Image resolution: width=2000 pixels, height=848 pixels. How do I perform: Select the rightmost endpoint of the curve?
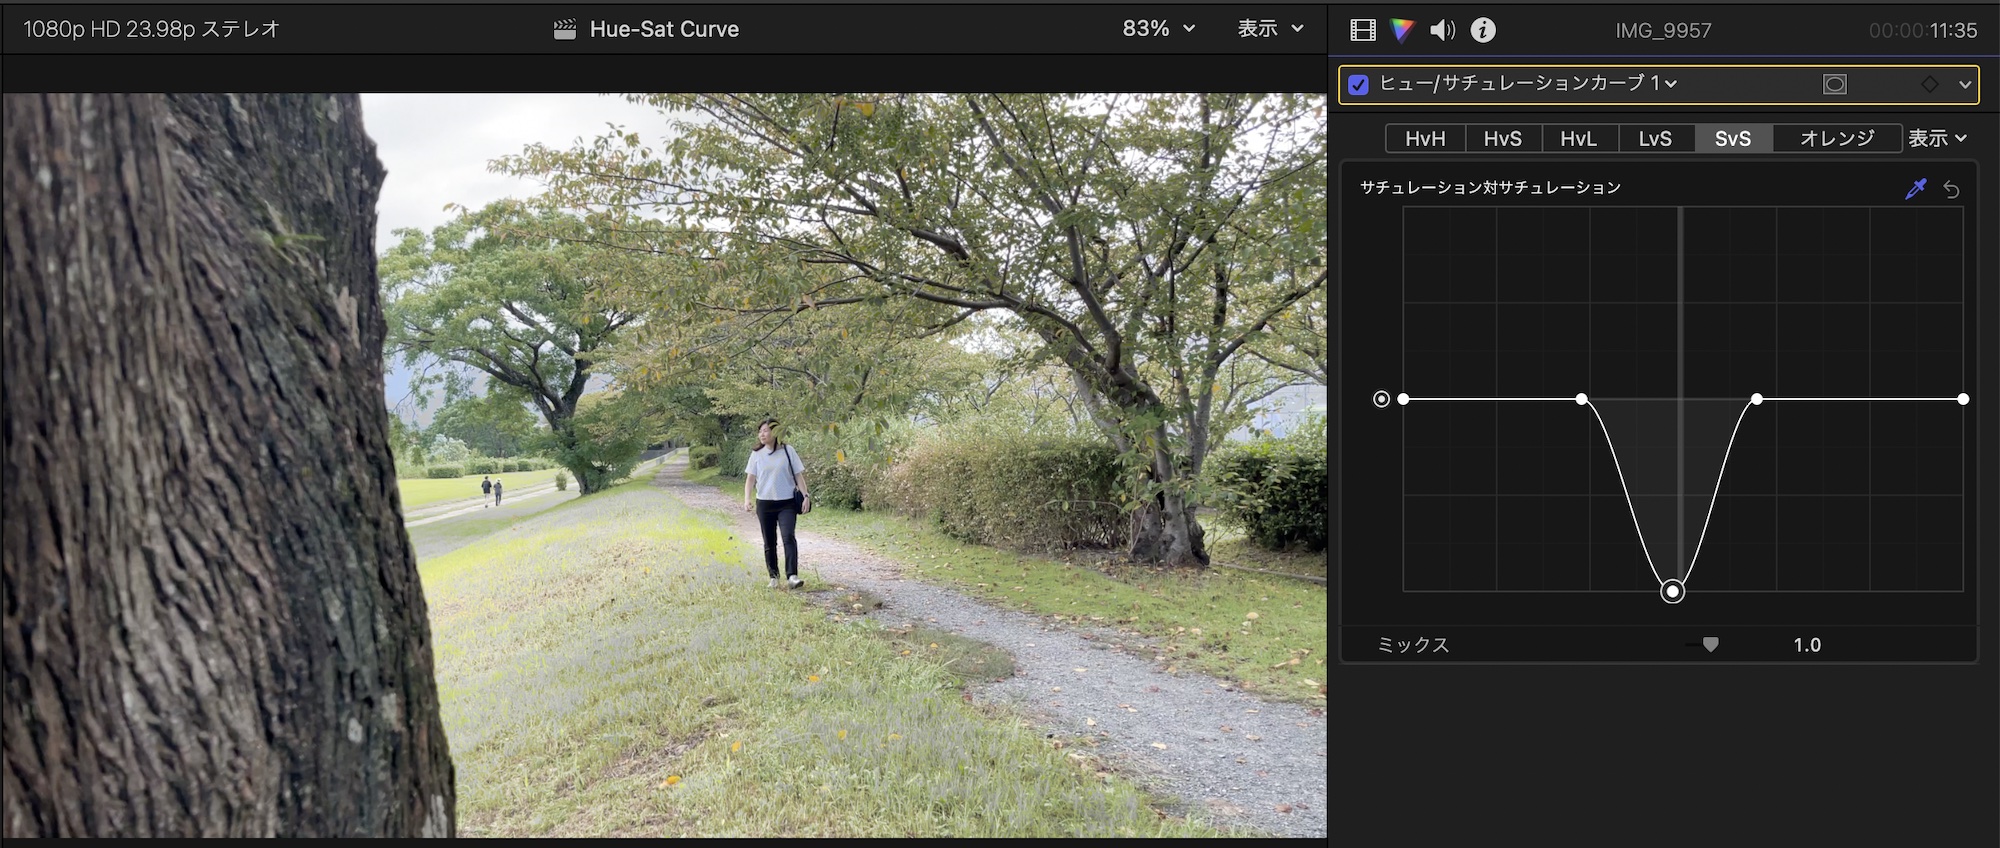pyautogui.click(x=1963, y=399)
